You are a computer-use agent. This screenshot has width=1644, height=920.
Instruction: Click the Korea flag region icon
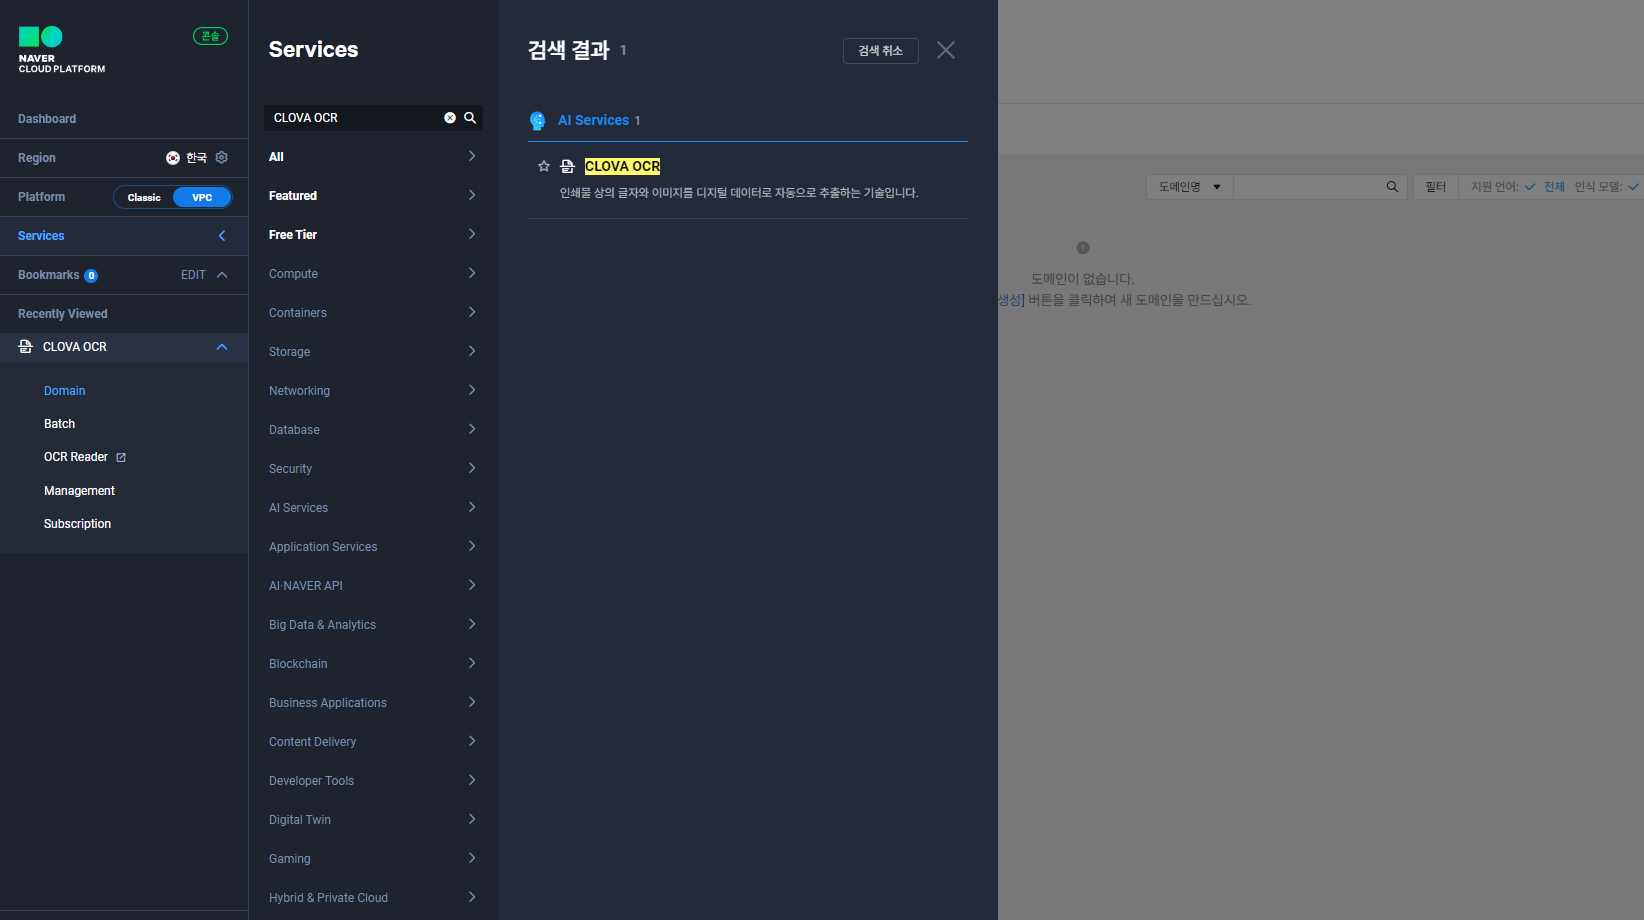coord(173,158)
